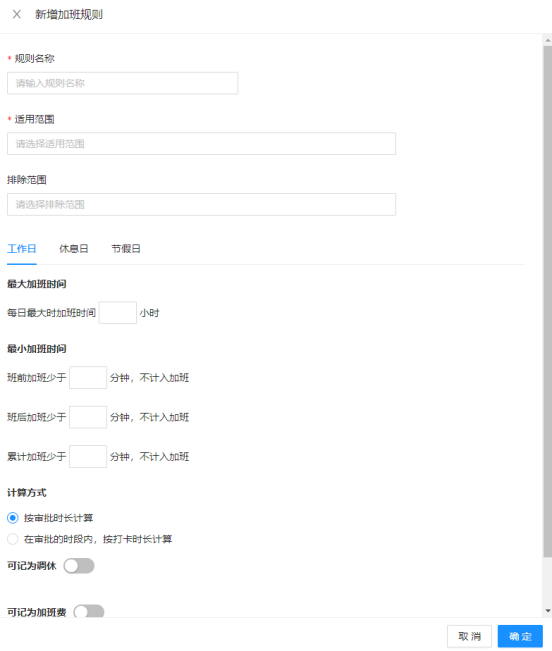Click the vertical scrollbar thumb
Viewport: 552px width, 651px height.
(x=548, y=301)
